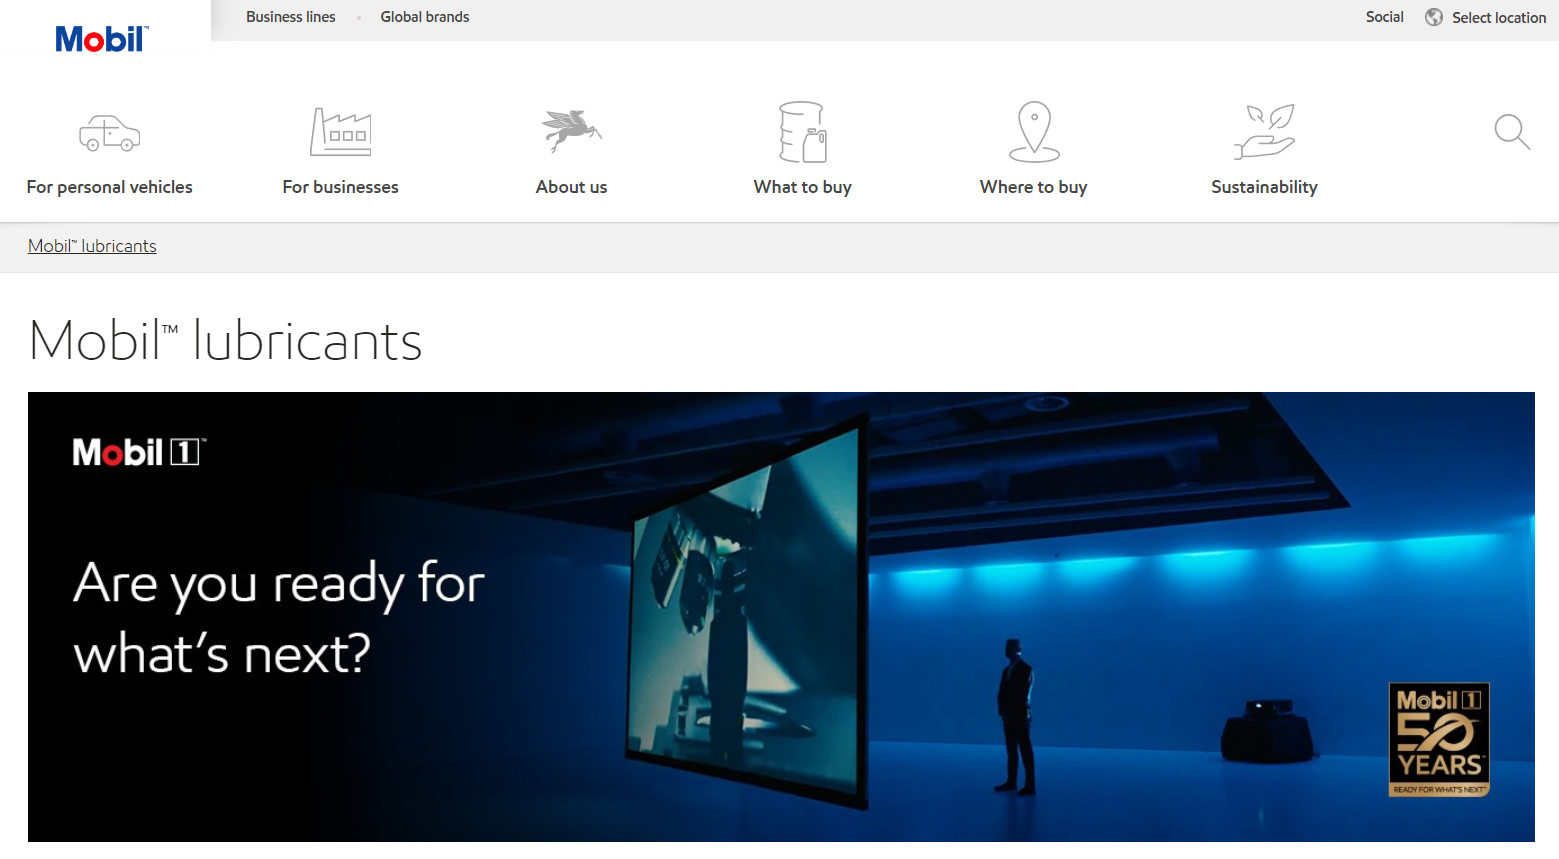Click the factory icon for businesses
This screenshot has height=859, width=1559.
(x=341, y=132)
